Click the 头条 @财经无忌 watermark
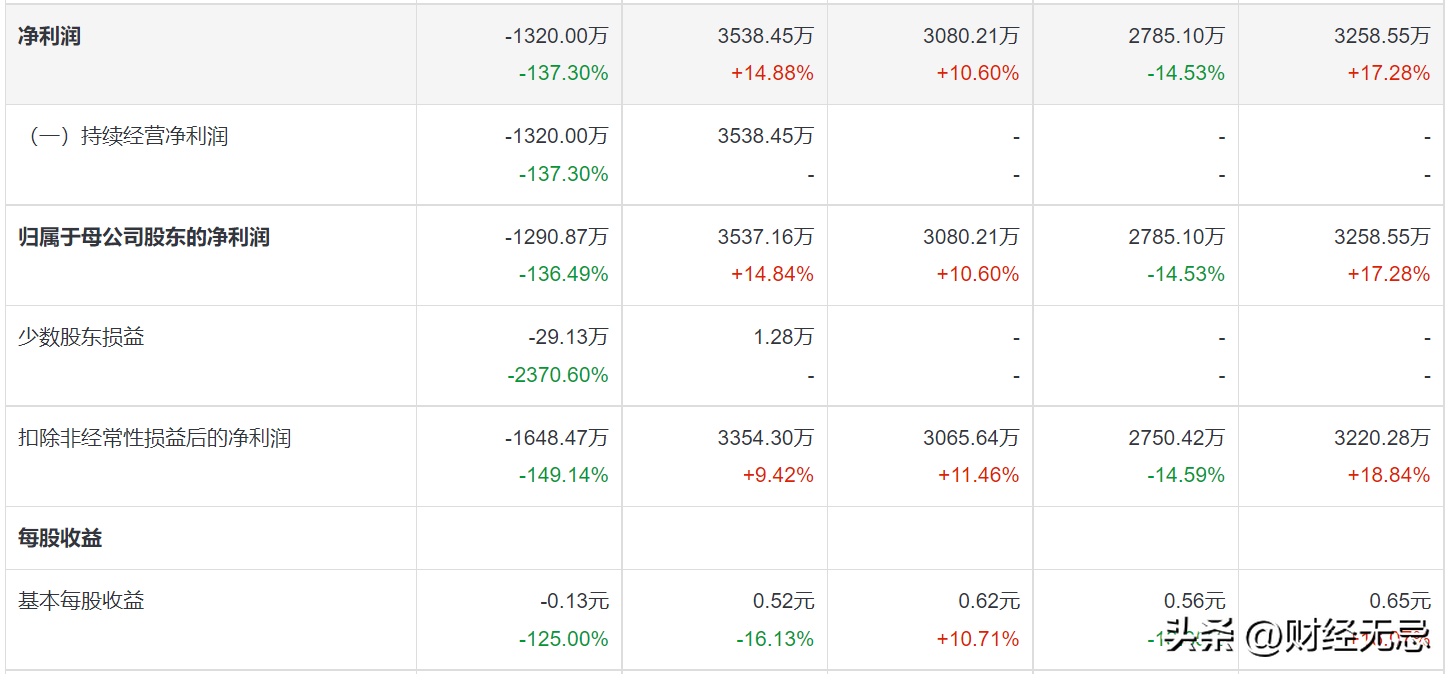1451x674 pixels. [x=1298, y=636]
